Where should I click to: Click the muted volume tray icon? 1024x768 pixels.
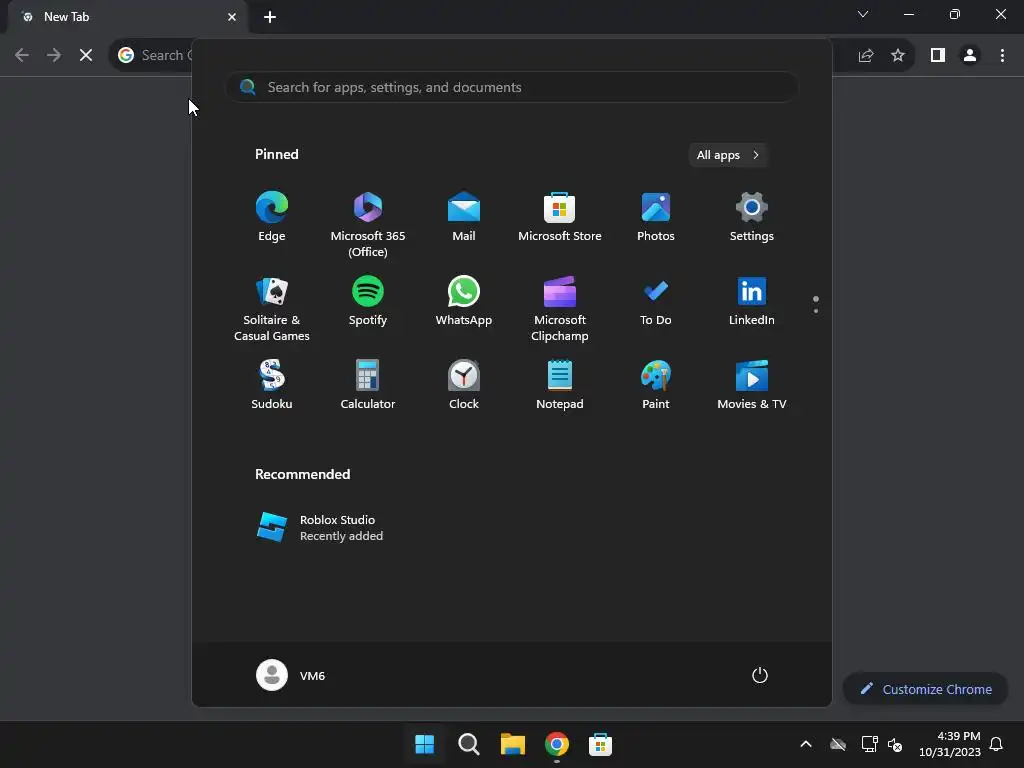pos(895,744)
